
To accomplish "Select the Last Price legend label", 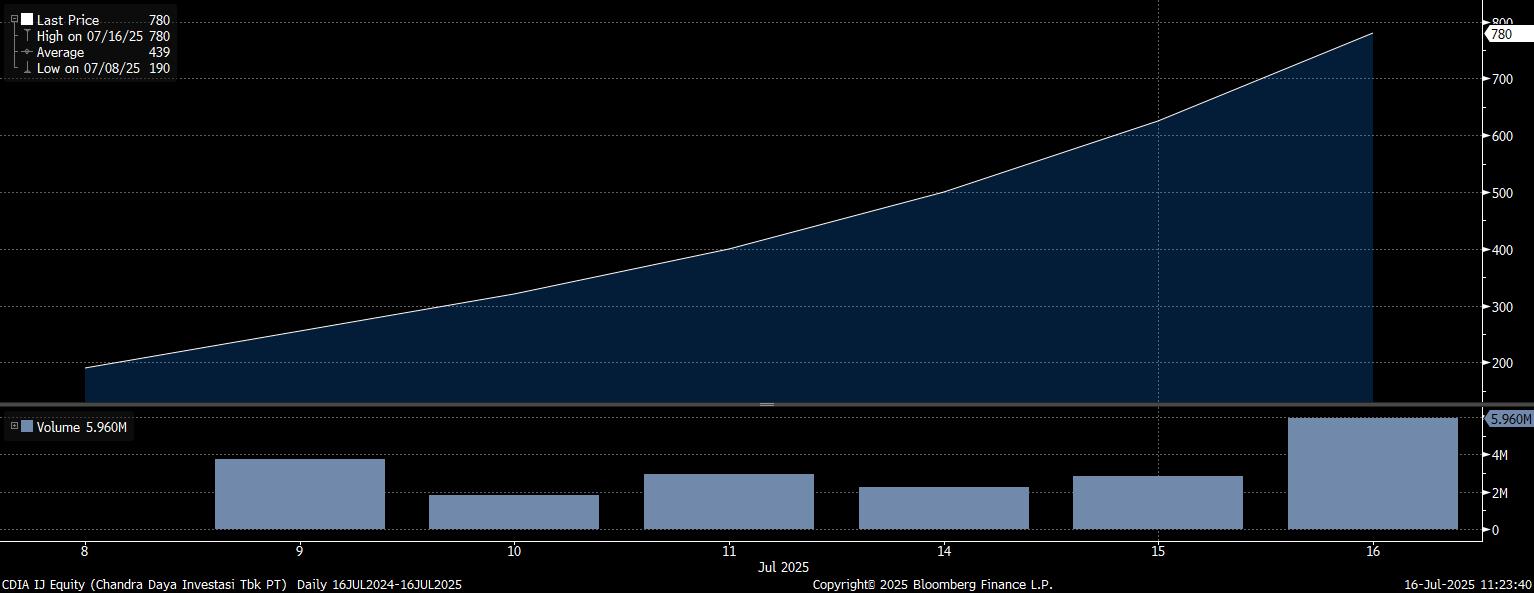I will pos(68,20).
